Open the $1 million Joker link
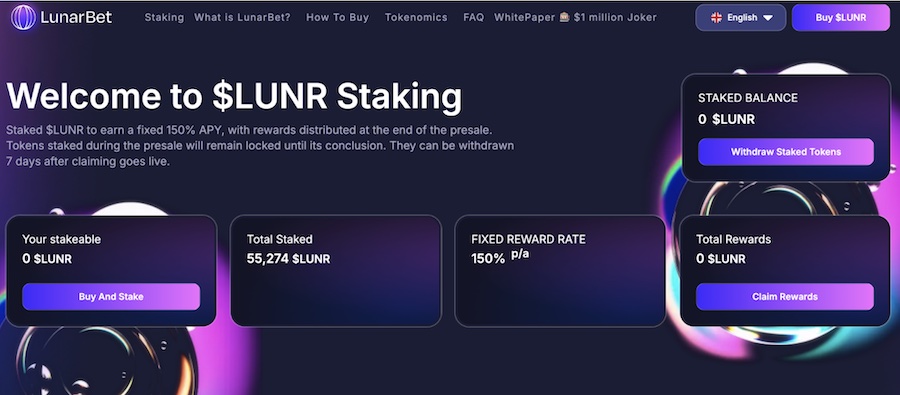The width and height of the screenshot is (900, 395). tap(615, 17)
